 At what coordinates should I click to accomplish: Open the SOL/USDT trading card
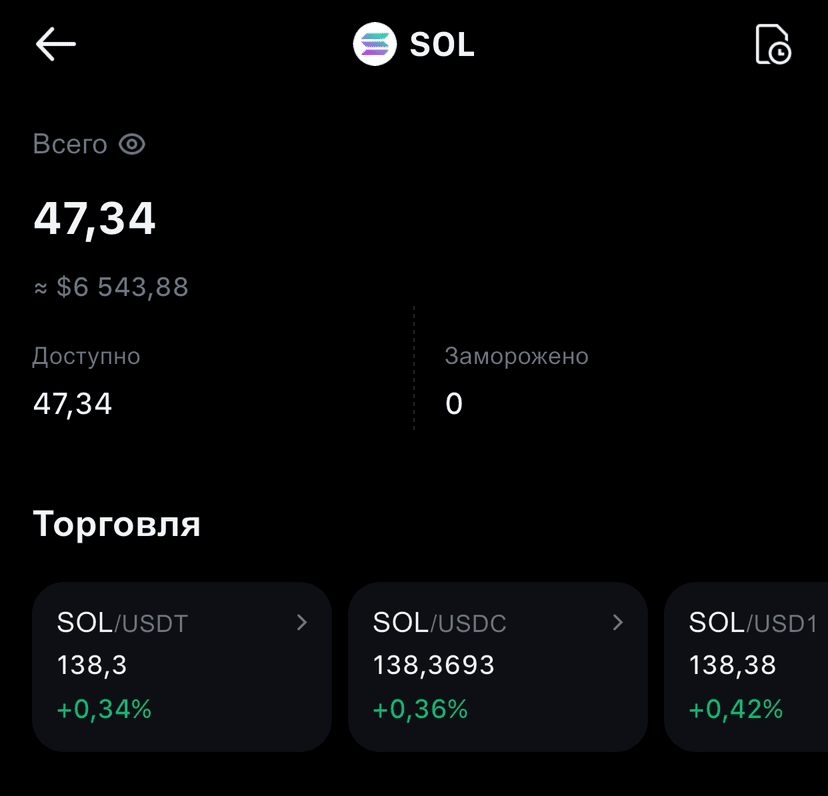click(182, 667)
